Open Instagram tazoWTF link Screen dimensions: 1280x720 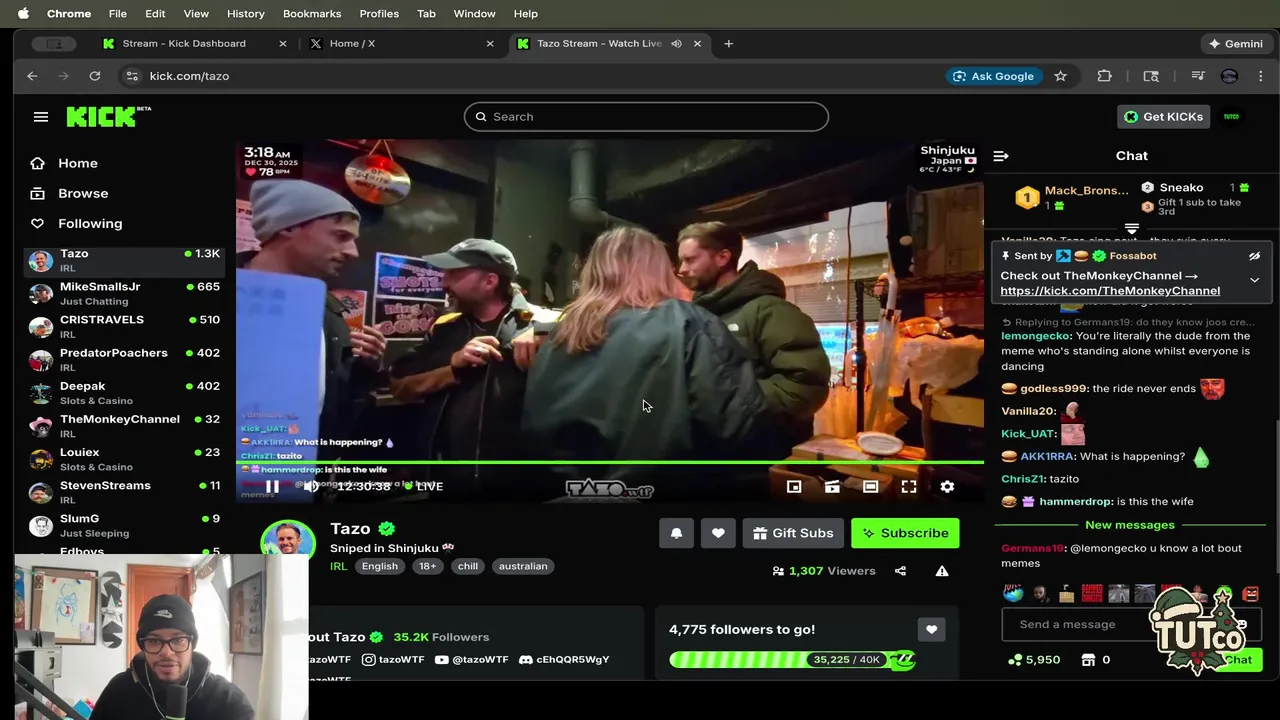(393, 660)
